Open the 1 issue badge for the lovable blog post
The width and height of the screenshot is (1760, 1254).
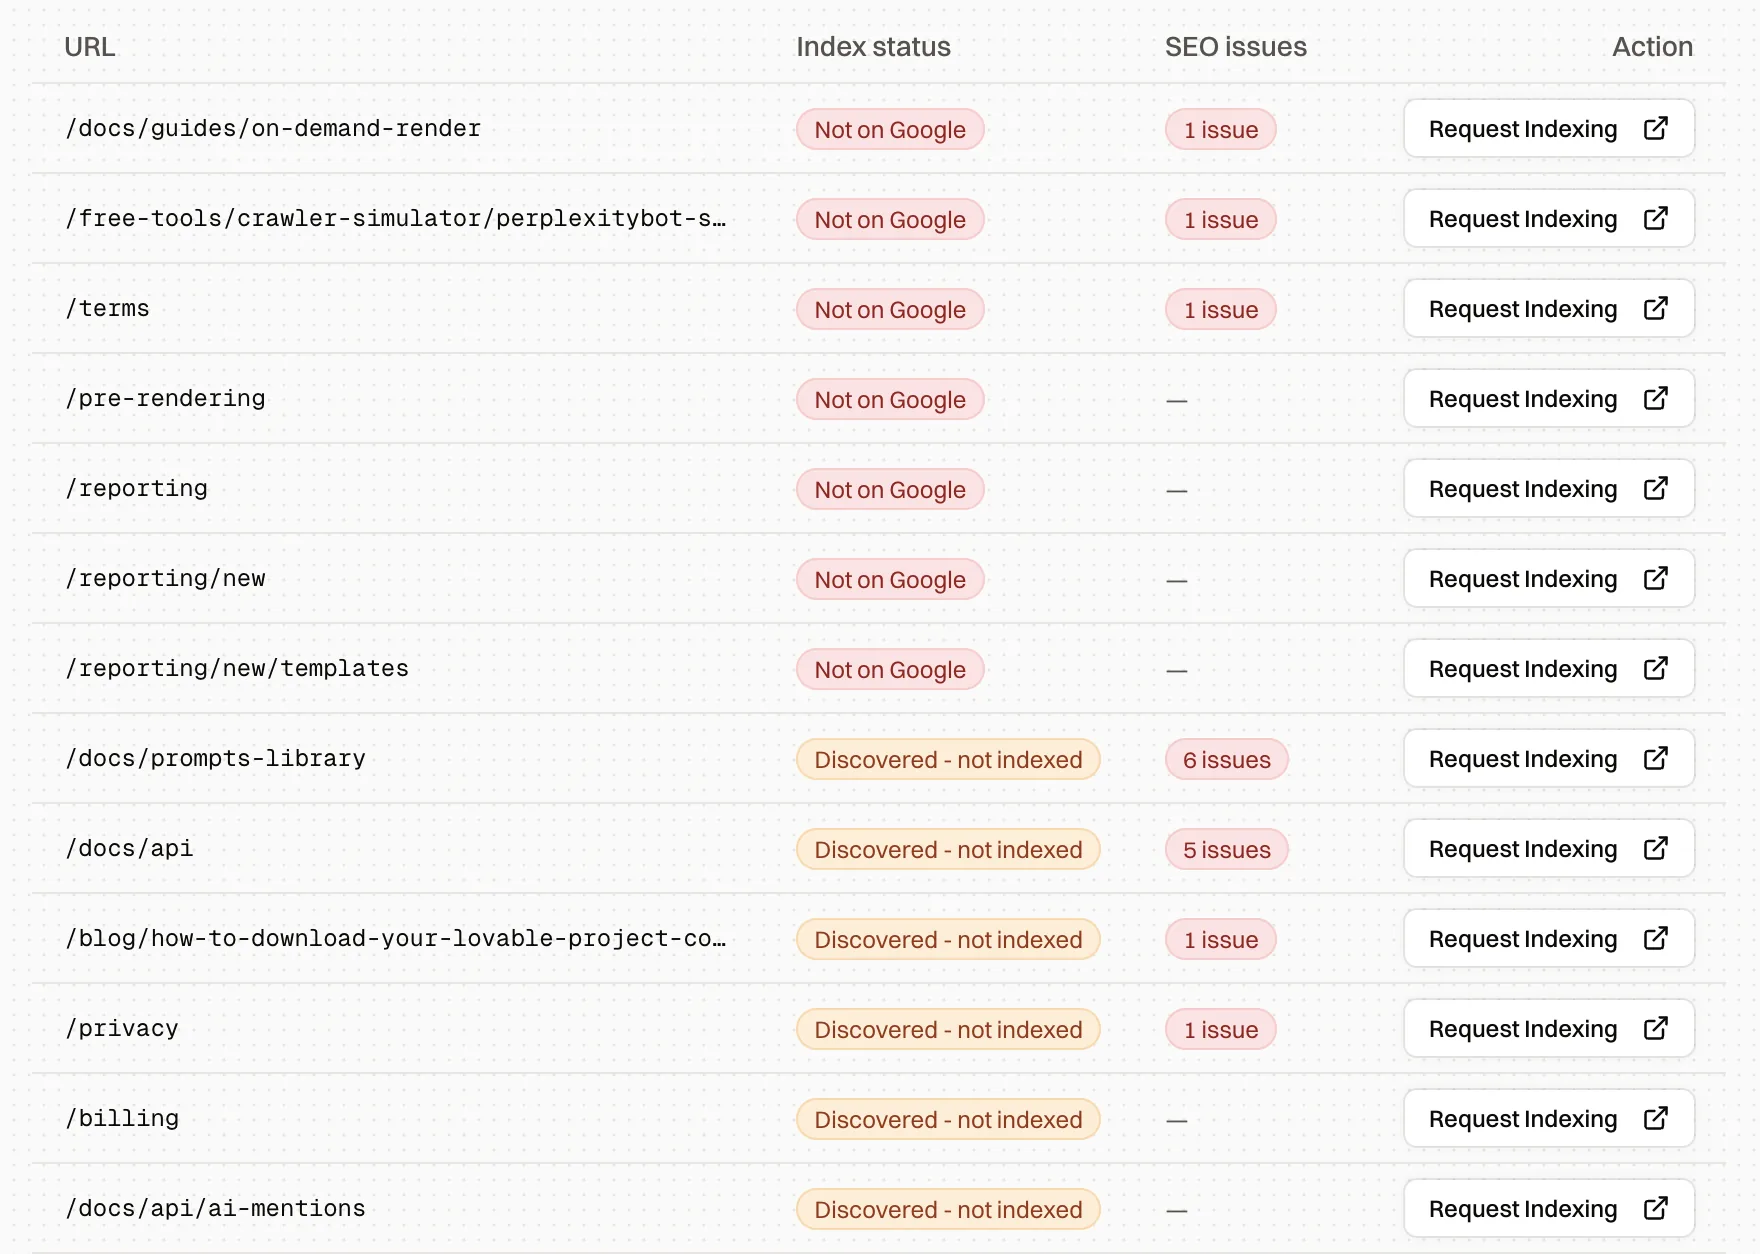pos(1221,940)
